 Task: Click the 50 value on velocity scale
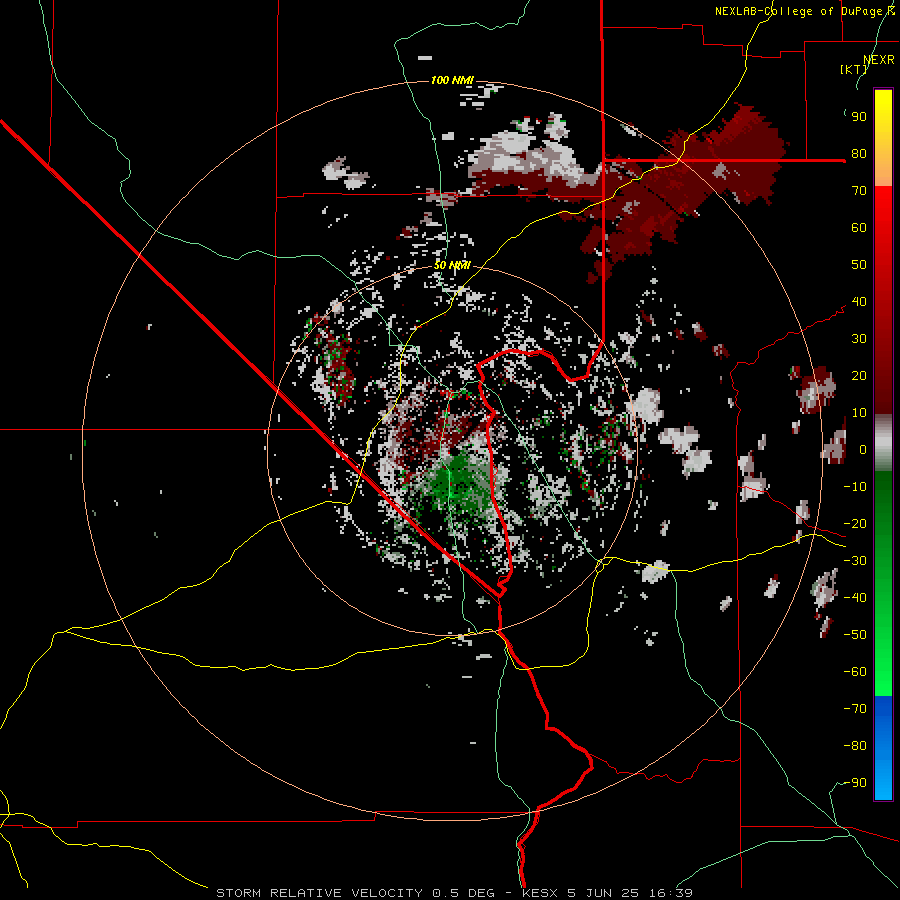[859, 265]
